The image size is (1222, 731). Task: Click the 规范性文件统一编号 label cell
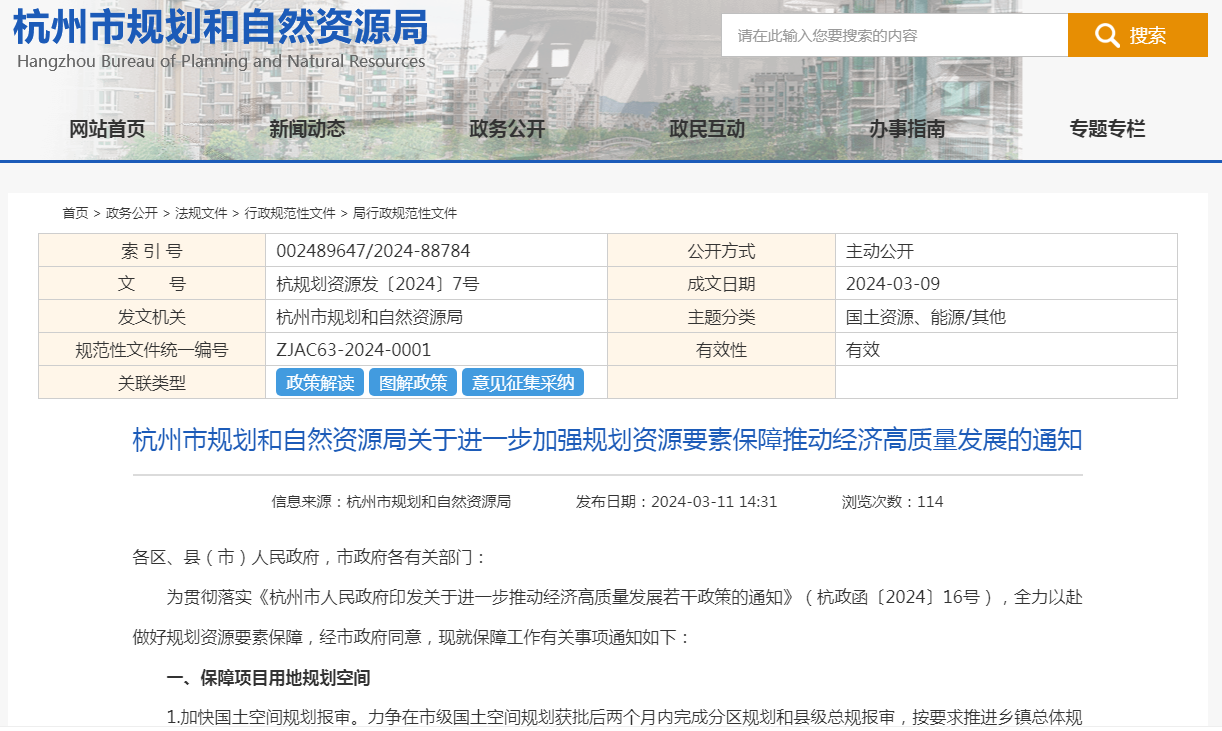[x=152, y=350]
